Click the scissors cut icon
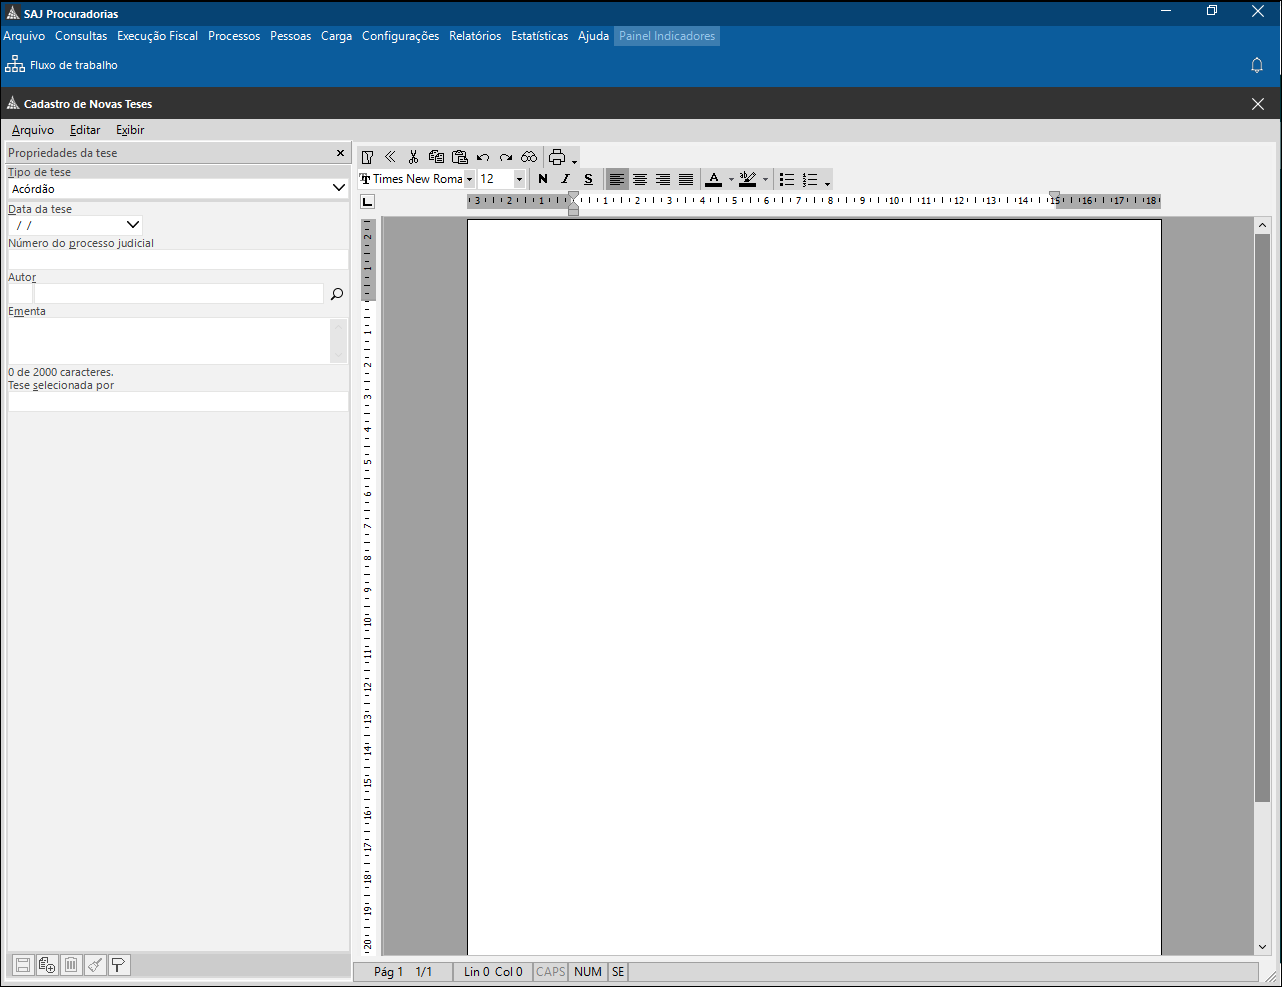This screenshot has height=987, width=1282. [x=413, y=157]
